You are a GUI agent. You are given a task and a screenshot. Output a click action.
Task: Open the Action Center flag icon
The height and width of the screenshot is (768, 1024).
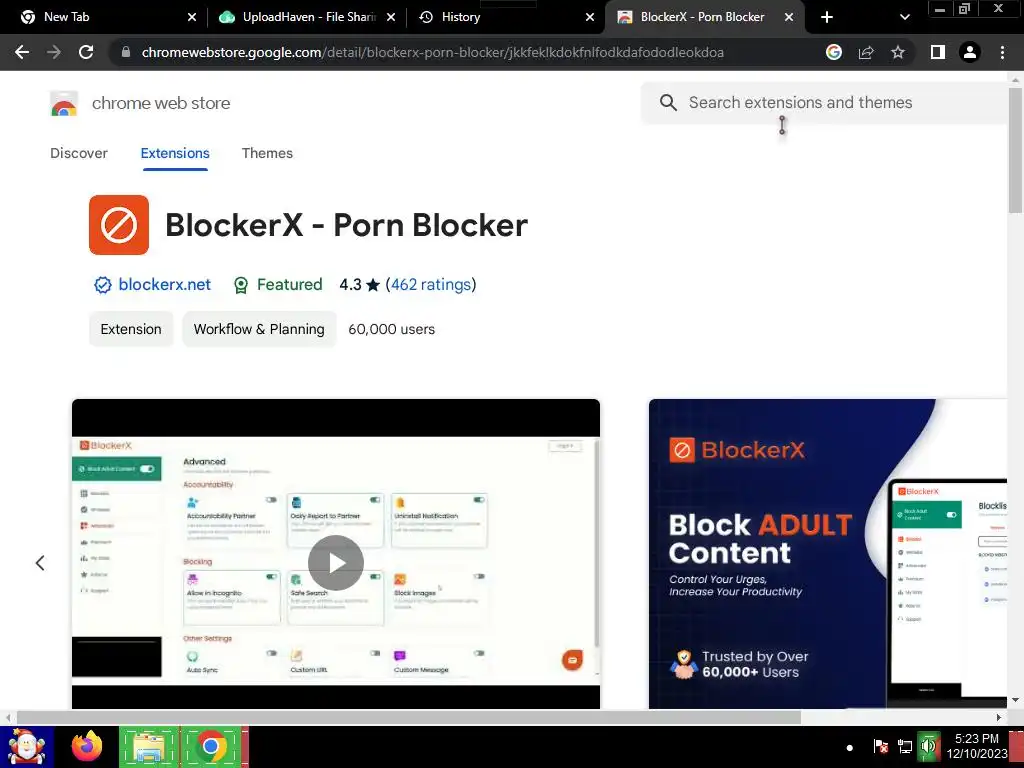coord(880,746)
